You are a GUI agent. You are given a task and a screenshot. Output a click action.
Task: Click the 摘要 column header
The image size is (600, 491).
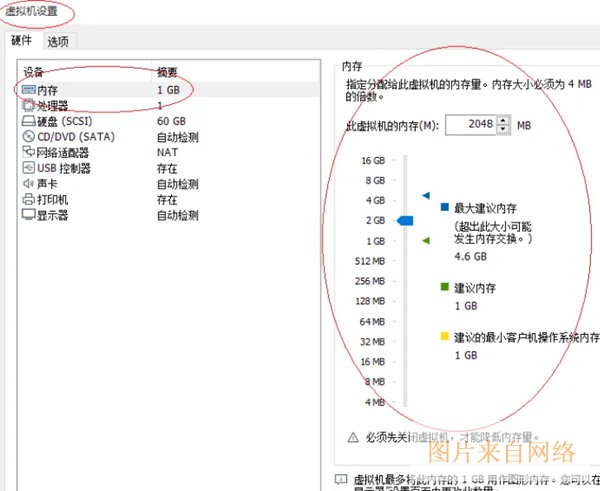tap(167, 72)
